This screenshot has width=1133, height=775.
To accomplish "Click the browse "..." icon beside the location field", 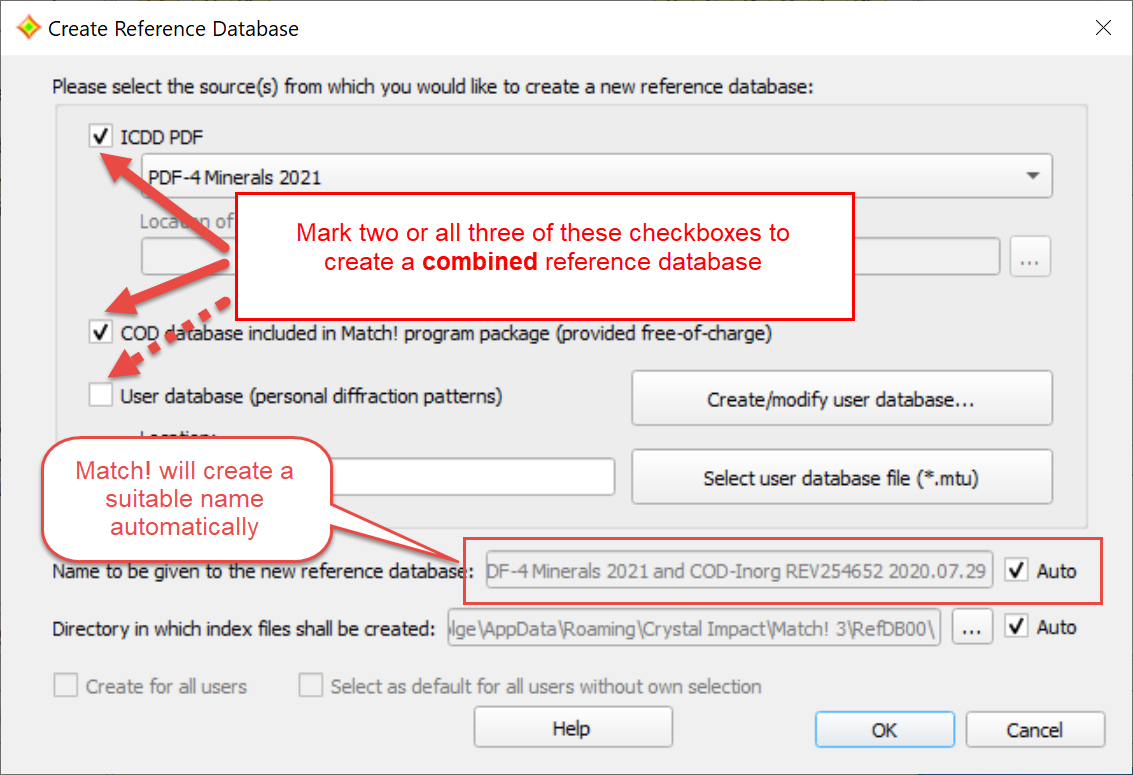I will [1030, 256].
